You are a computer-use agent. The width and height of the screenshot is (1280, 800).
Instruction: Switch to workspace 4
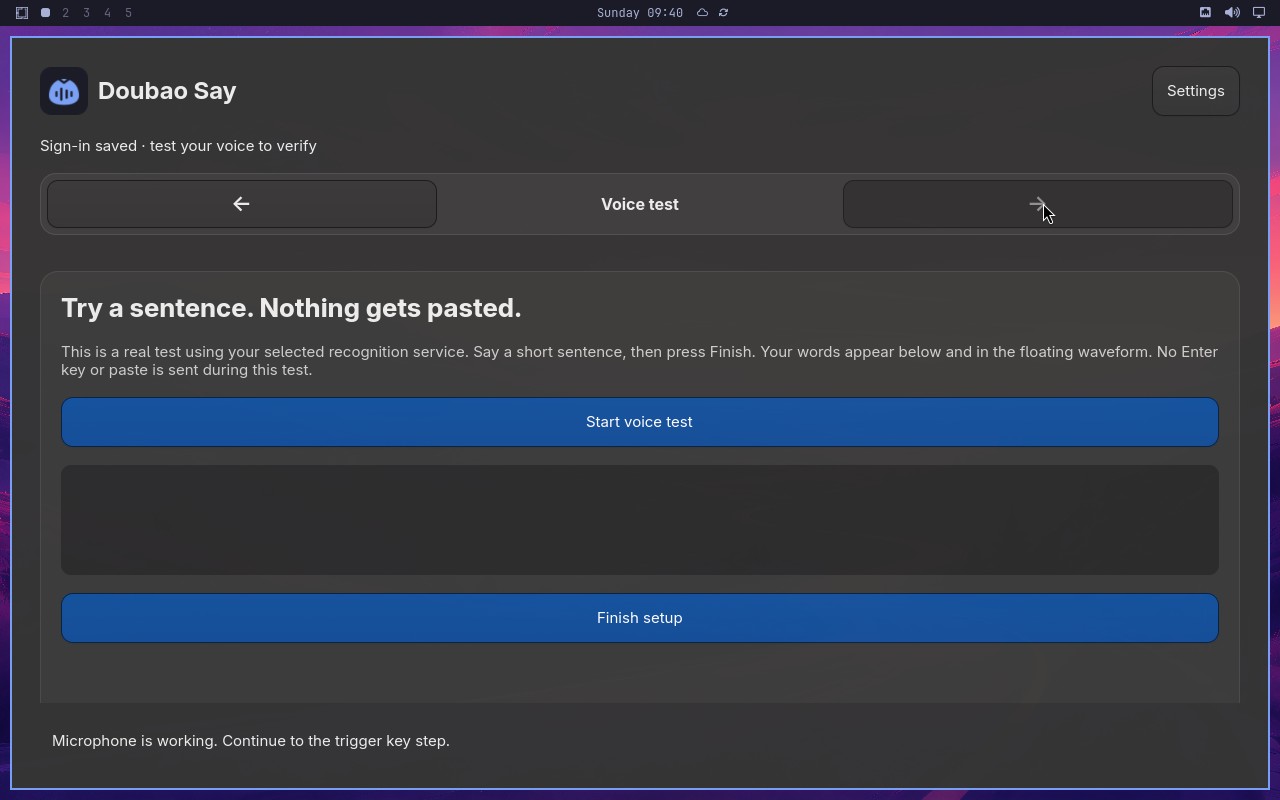(108, 13)
